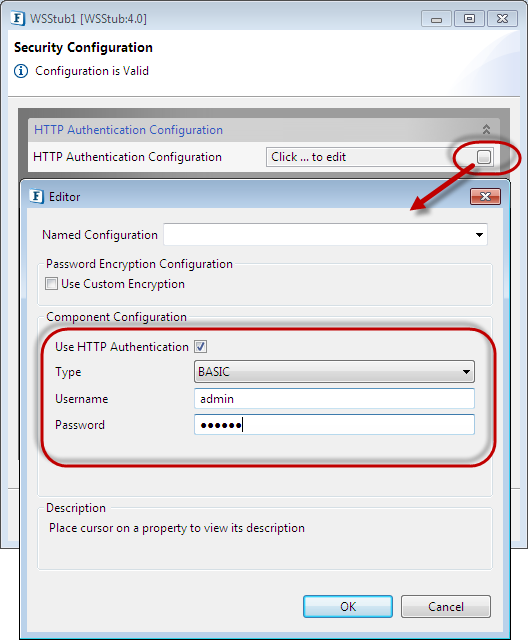Screen dimensions: 528x640
Task: Close the WSStub1 window
Action: (x=503, y=19)
